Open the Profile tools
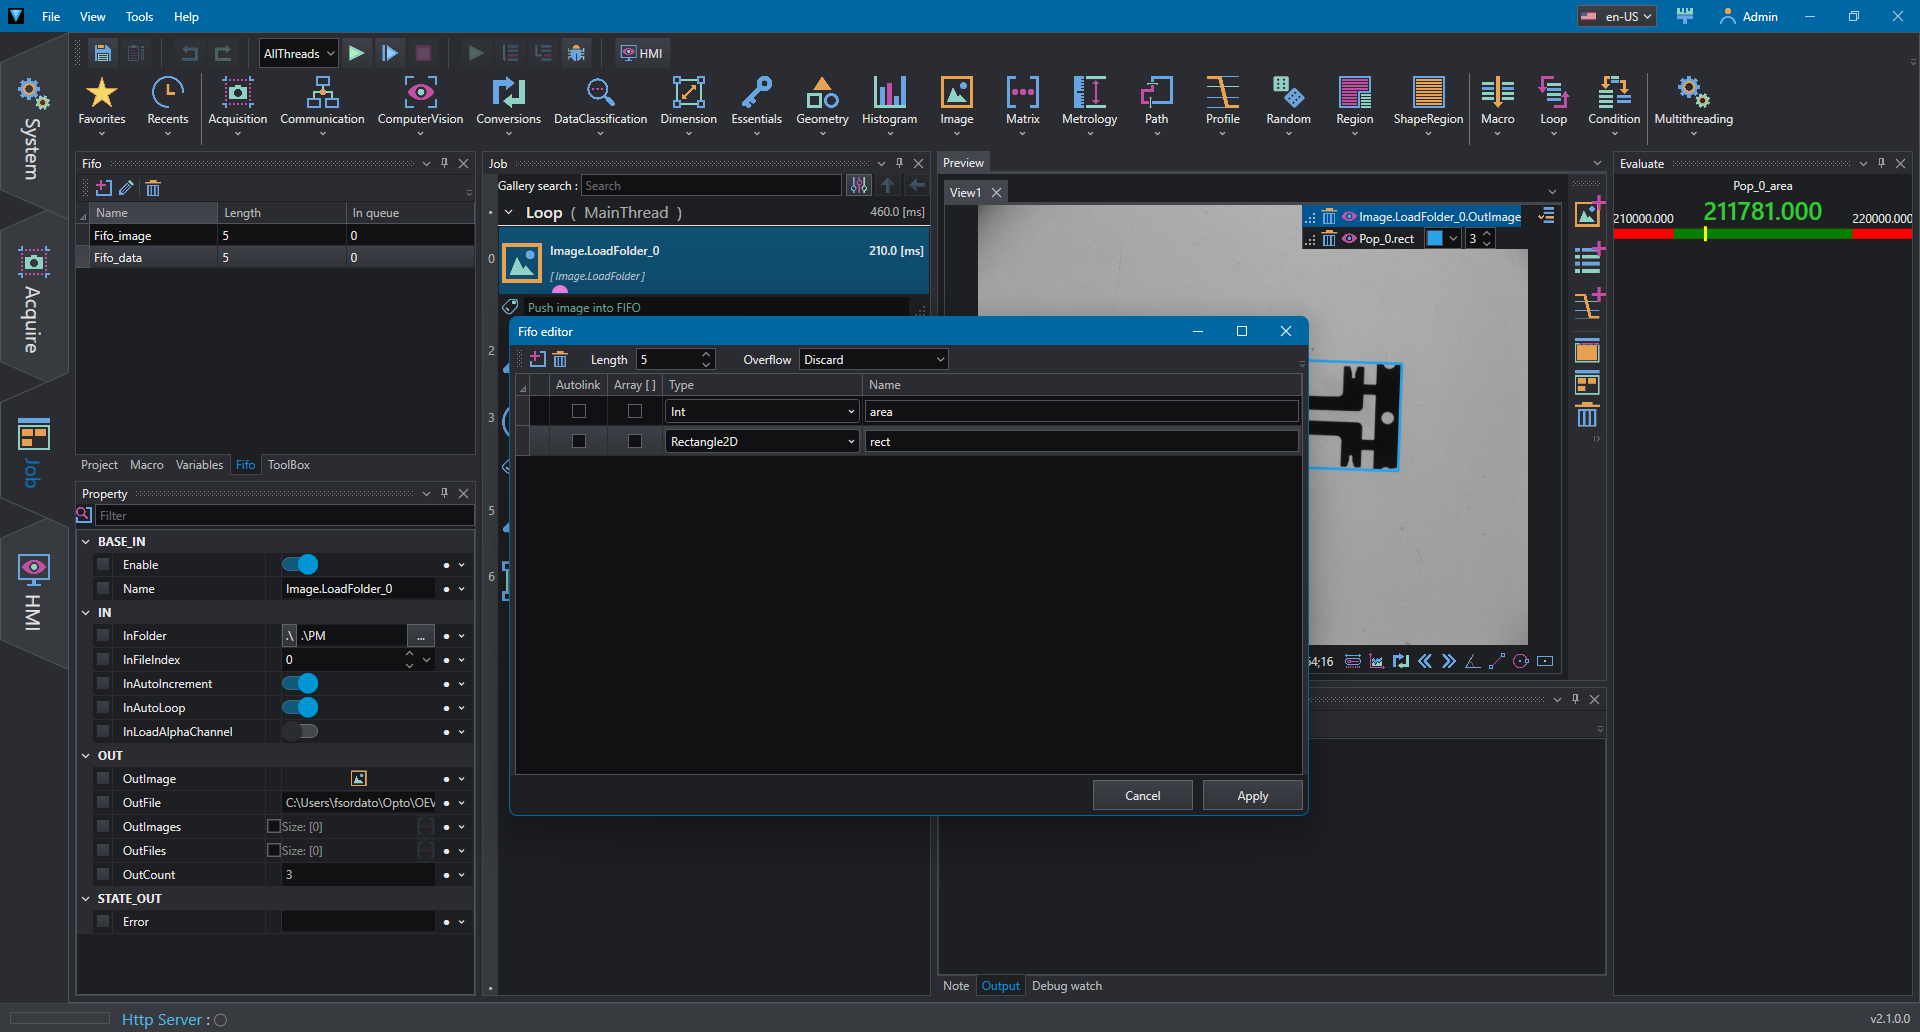This screenshot has height=1032, width=1920. click(1223, 103)
